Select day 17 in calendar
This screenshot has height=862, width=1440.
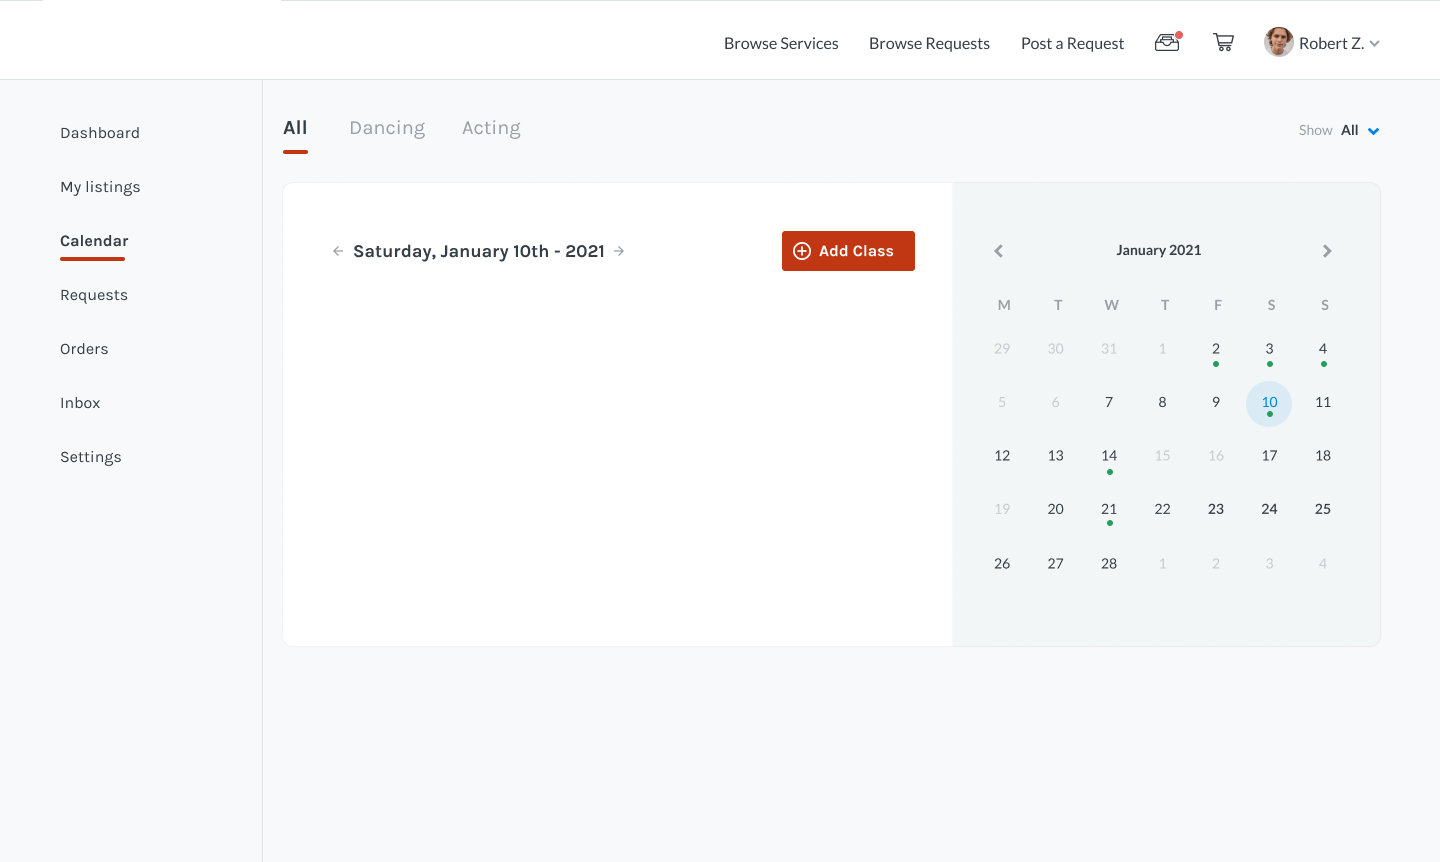tap(1269, 455)
